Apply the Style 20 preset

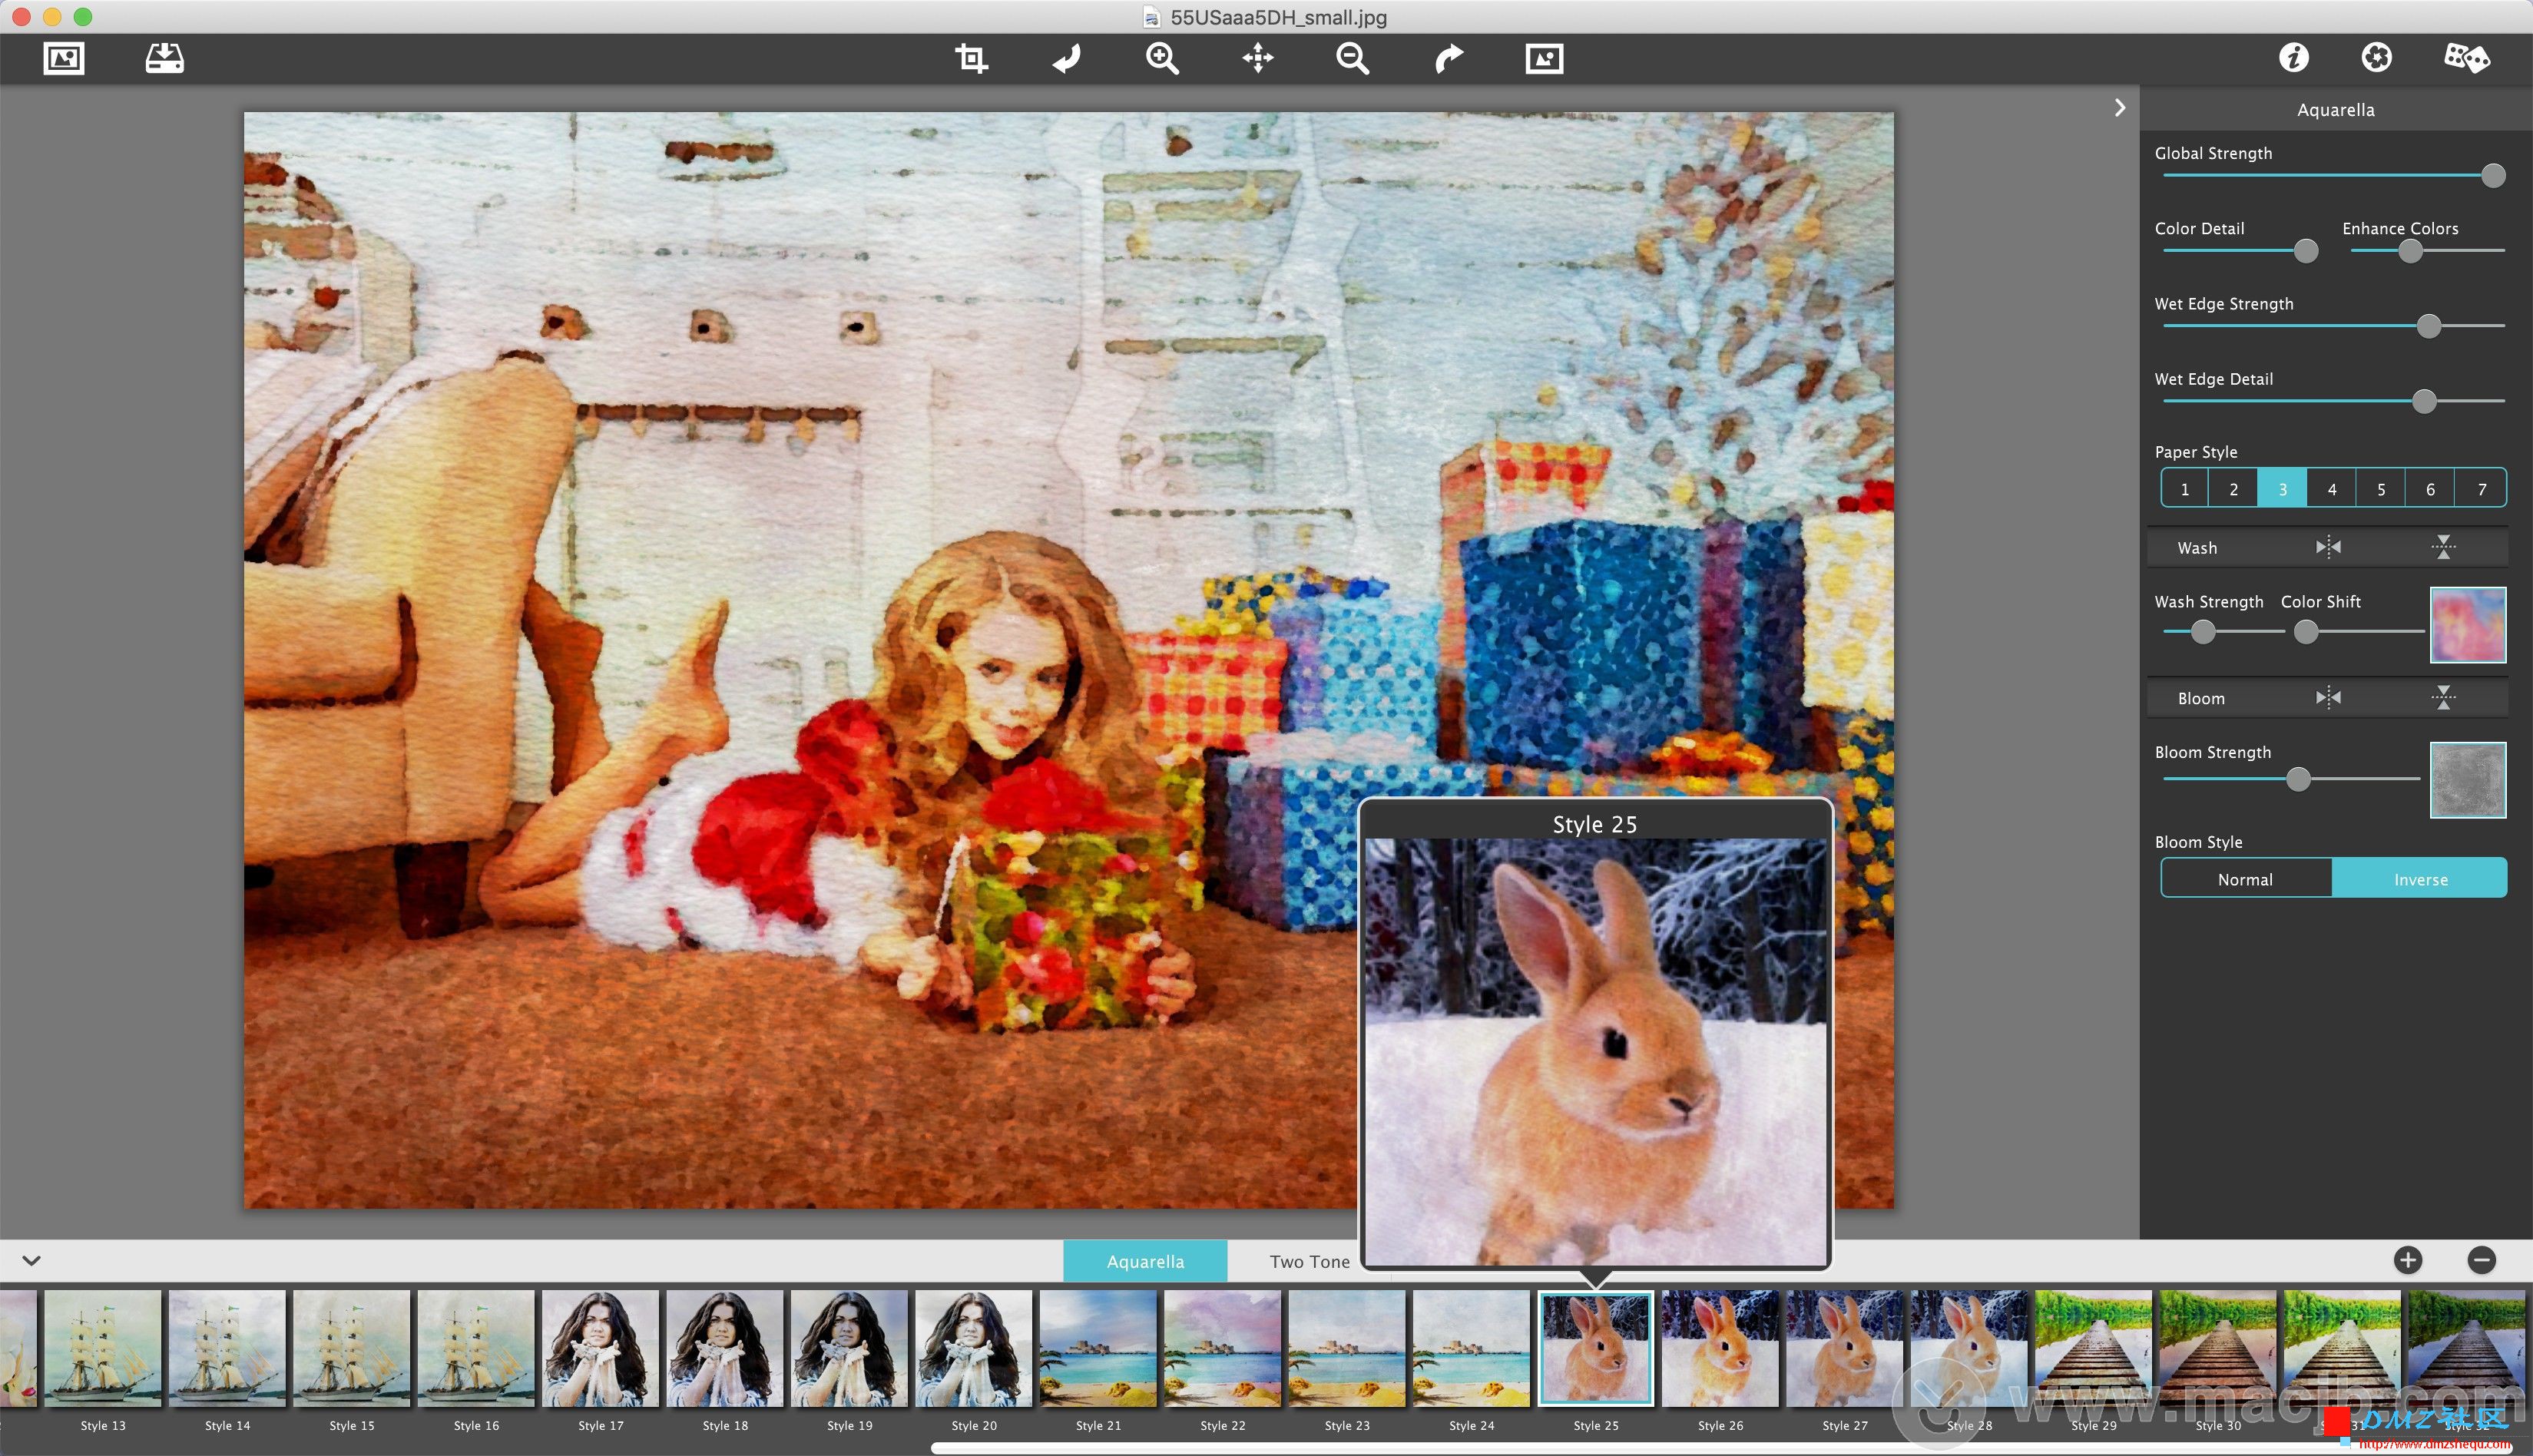973,1347
